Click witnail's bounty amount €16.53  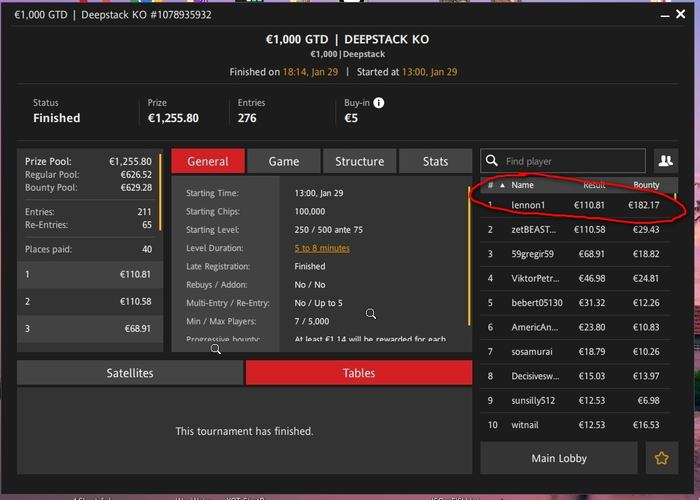pyautogui.click(x=646, y=425)
